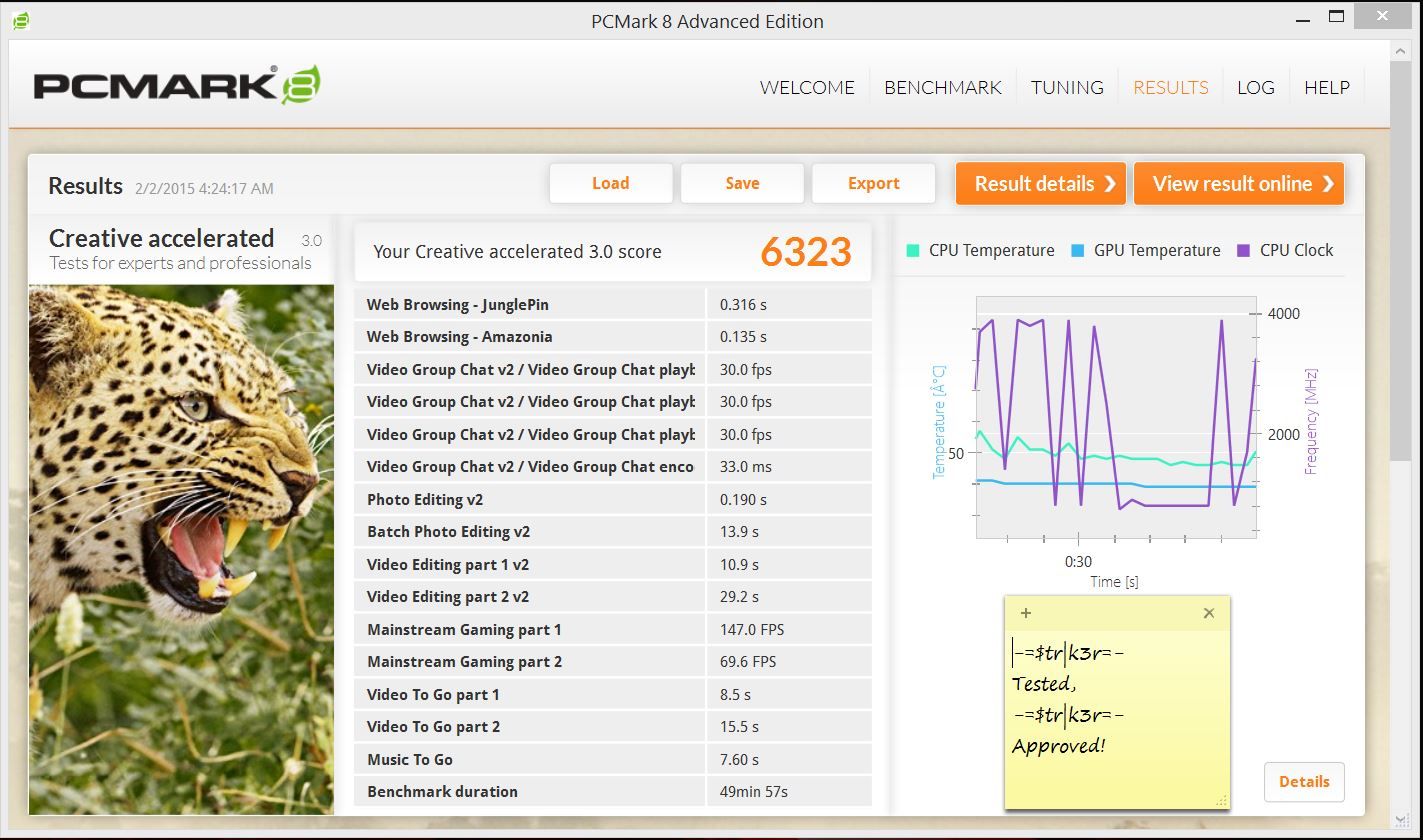Click the Load button
The image size is (1423, 840).
pyautogui.click(x=610, y=183)
